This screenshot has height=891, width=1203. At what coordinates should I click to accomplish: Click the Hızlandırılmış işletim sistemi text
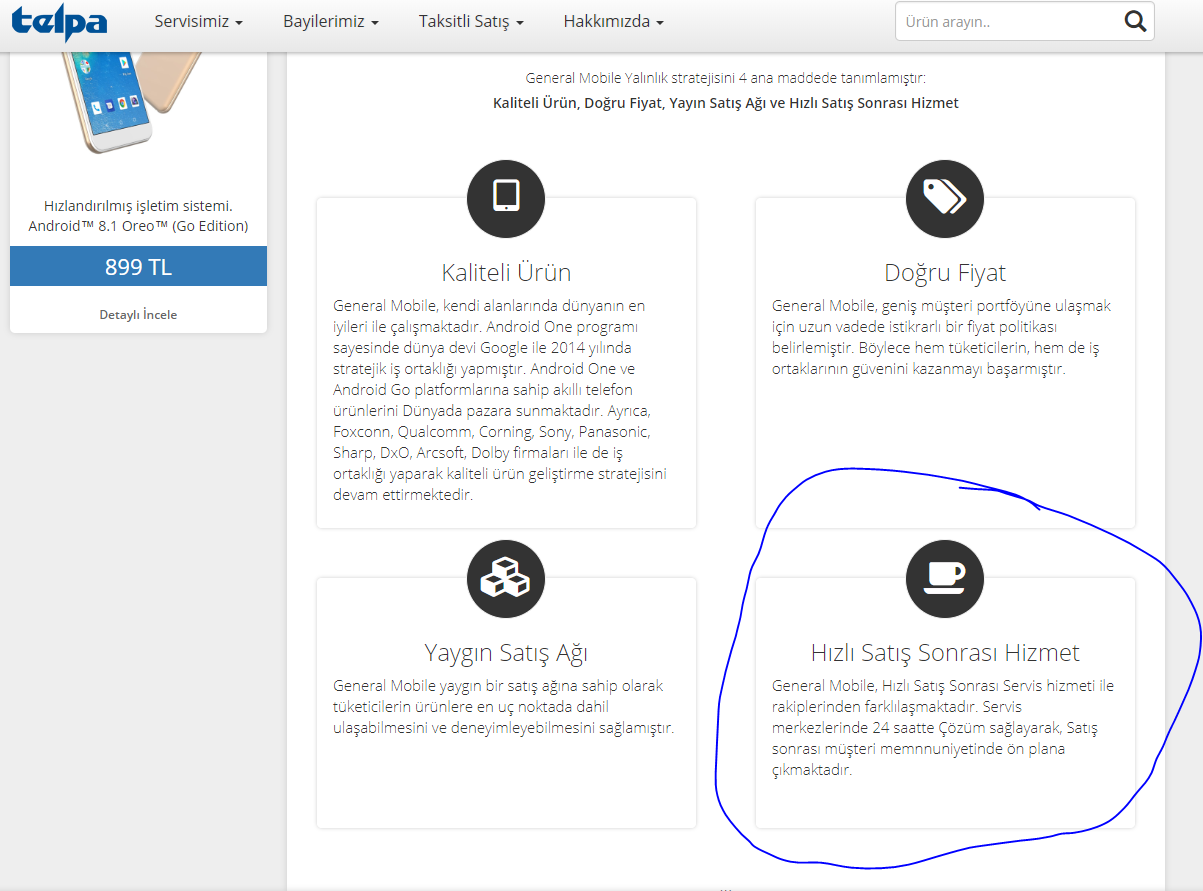pos(138,206)
